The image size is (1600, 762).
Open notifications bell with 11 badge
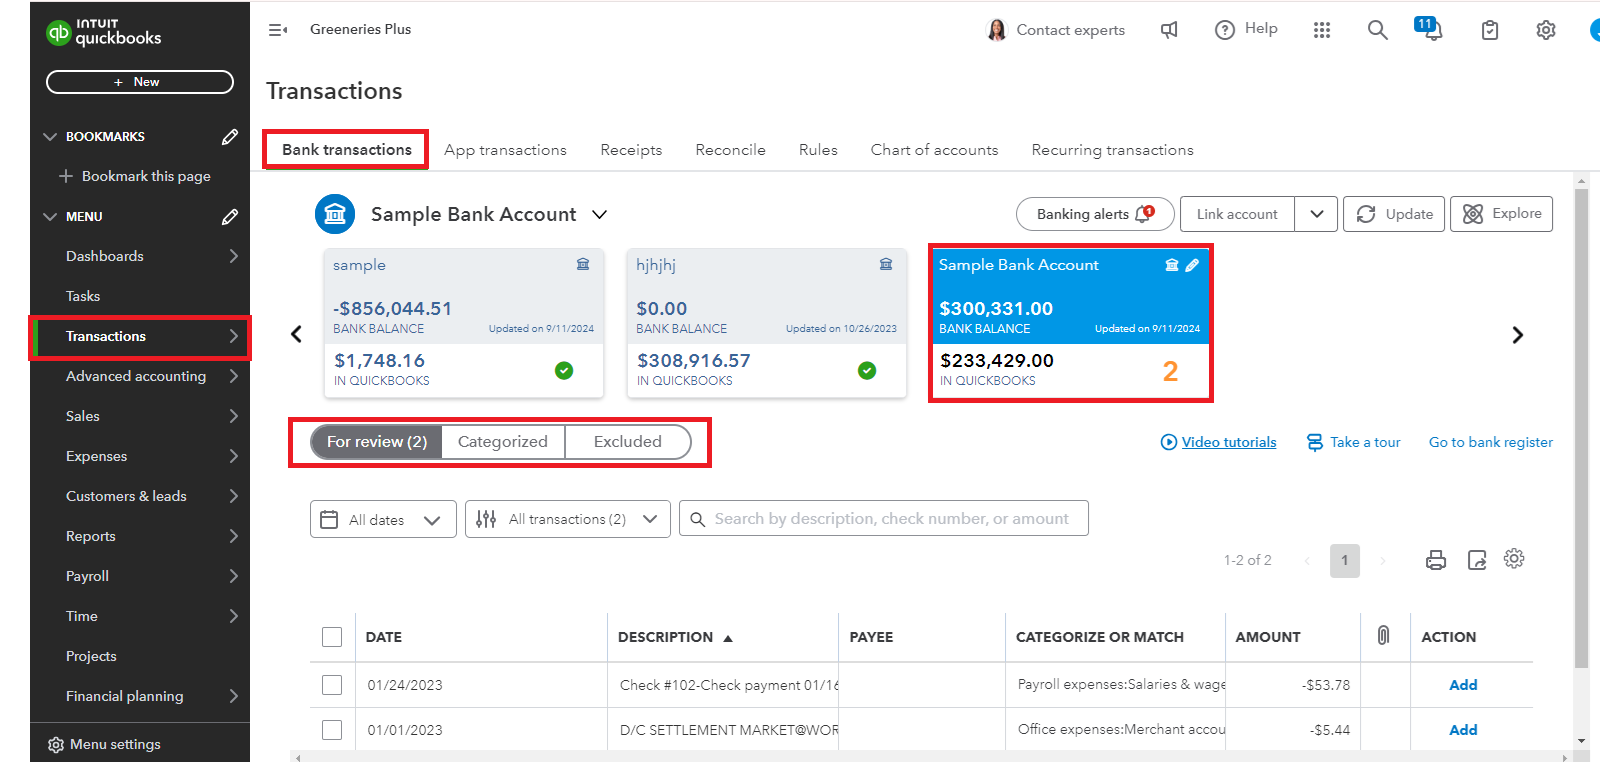pos(1429,28)
